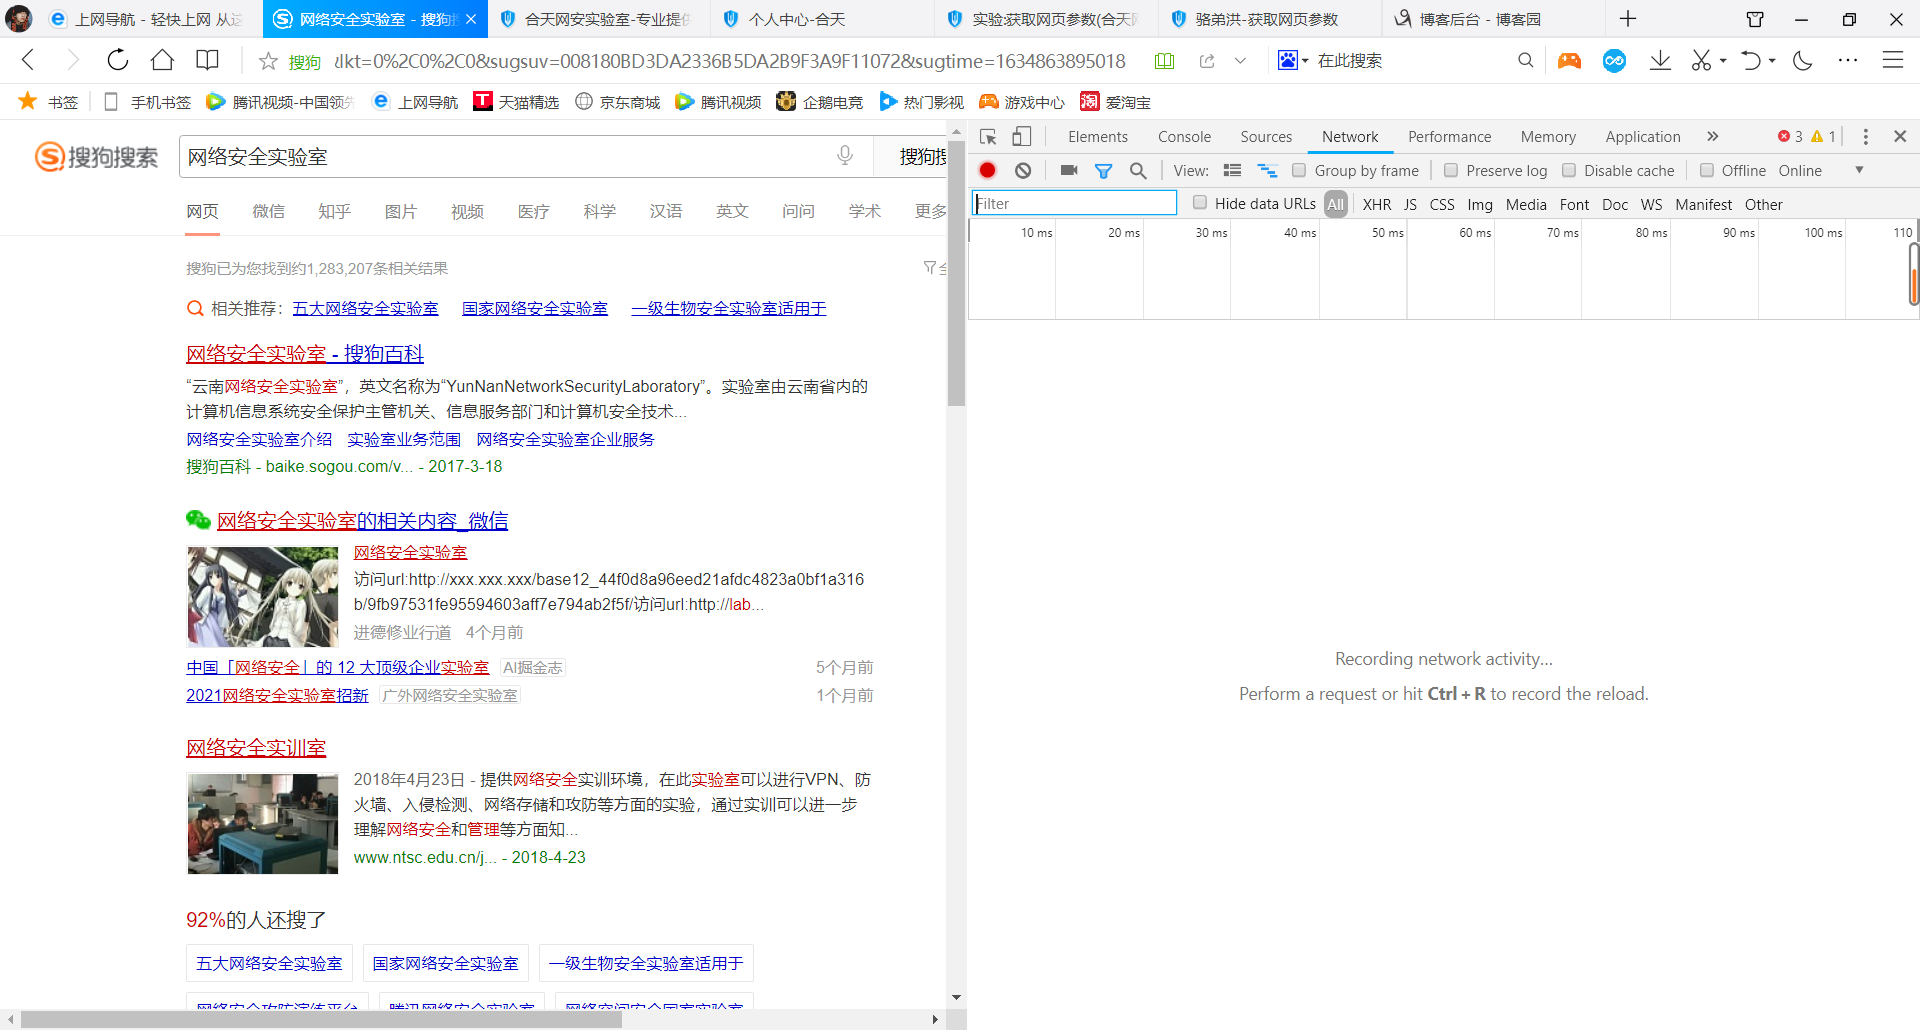The image size is (1920, 1030).
Task: Open related suggestion 国家网络安全实验室 link
Action: click(x=535, y=309)
